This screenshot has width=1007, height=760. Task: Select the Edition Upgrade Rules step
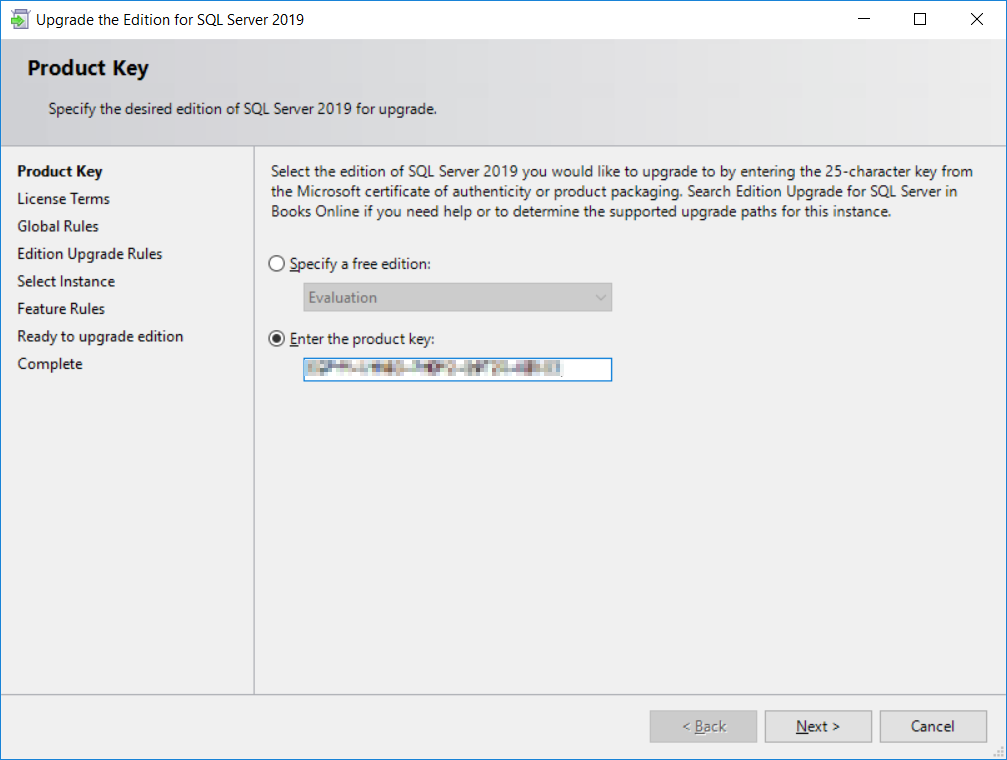pyautogui.click(x=90, y=254)
